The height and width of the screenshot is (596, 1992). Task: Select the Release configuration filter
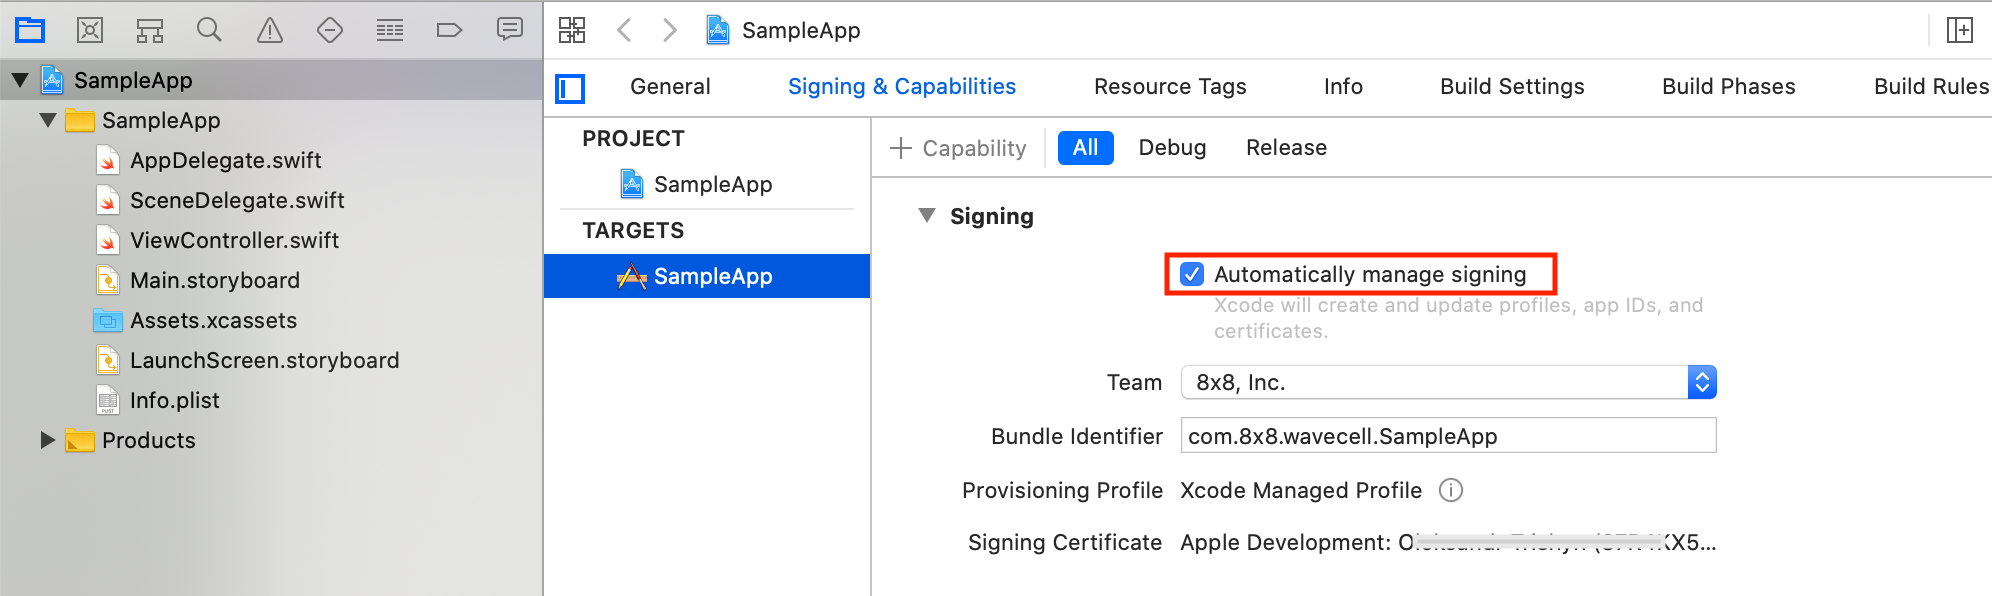(1286, 148)
